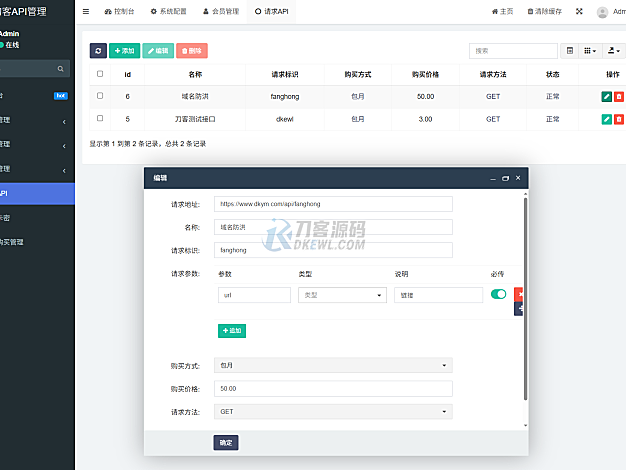Remove the url parameter row red icon
This screenshot has width=626, height=470.
(519, 294)
